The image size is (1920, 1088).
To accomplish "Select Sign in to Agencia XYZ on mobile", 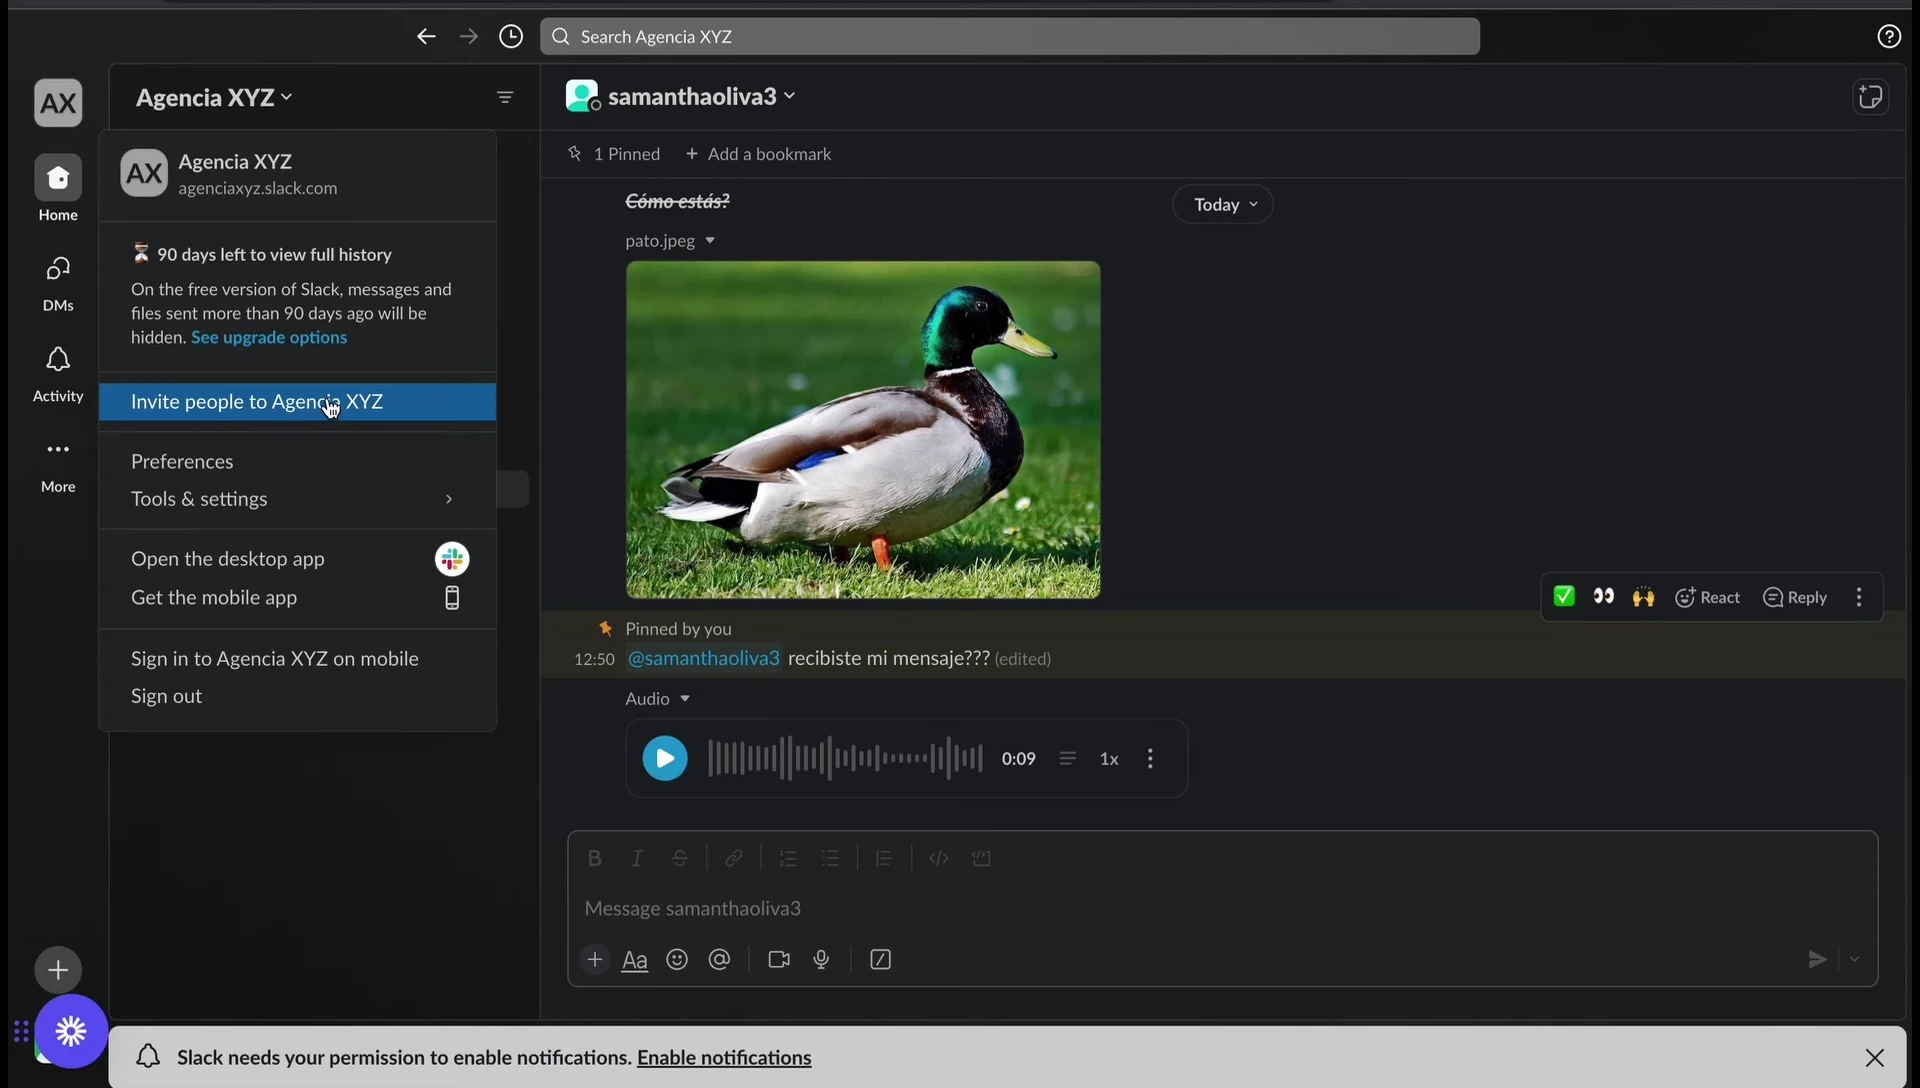I will pos(298,658).
